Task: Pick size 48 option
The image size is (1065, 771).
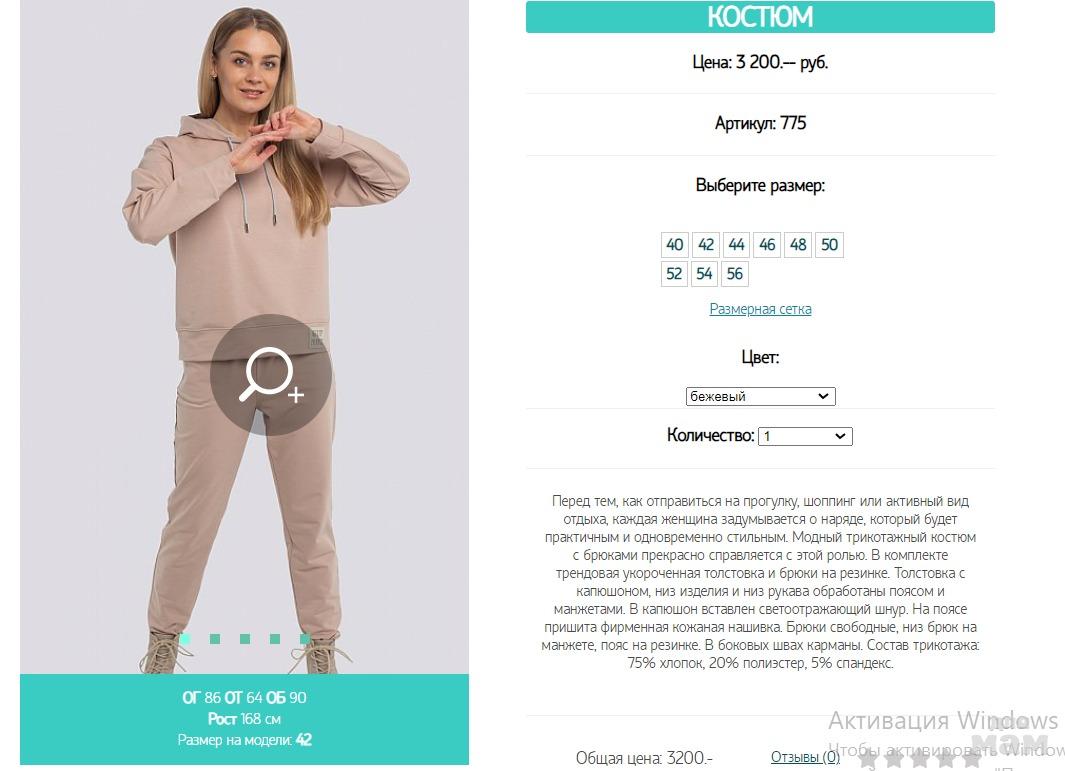Action: [x=798, y=245]
